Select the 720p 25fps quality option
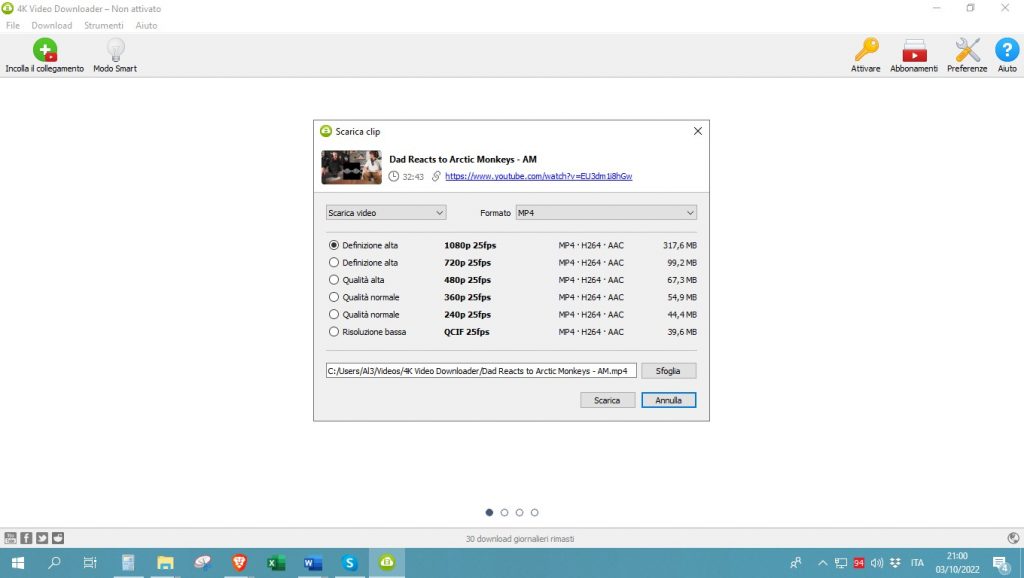The width and height of the screenshot is (1024, 578). click(x=334, y=263)
